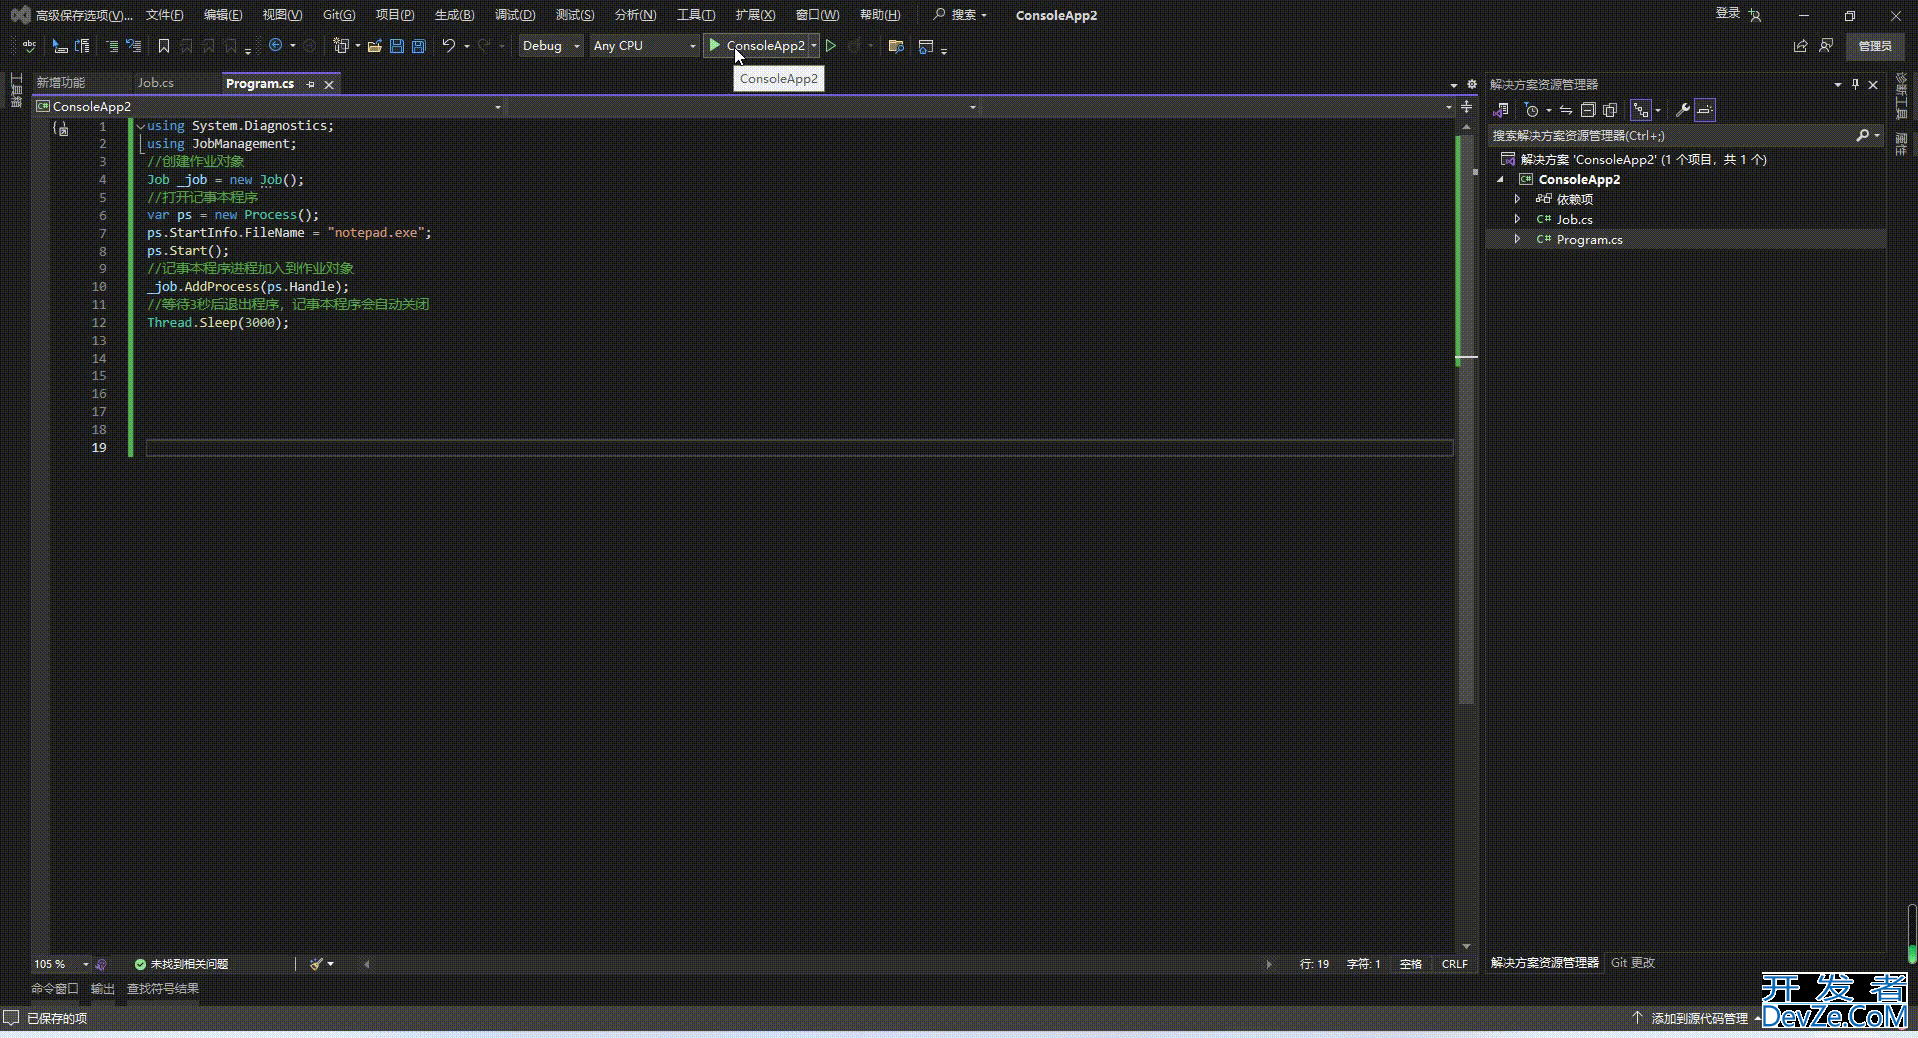Click the 查找符号结果 panel tab
The image size is (1918, 1038).
(x=163, y=988)
